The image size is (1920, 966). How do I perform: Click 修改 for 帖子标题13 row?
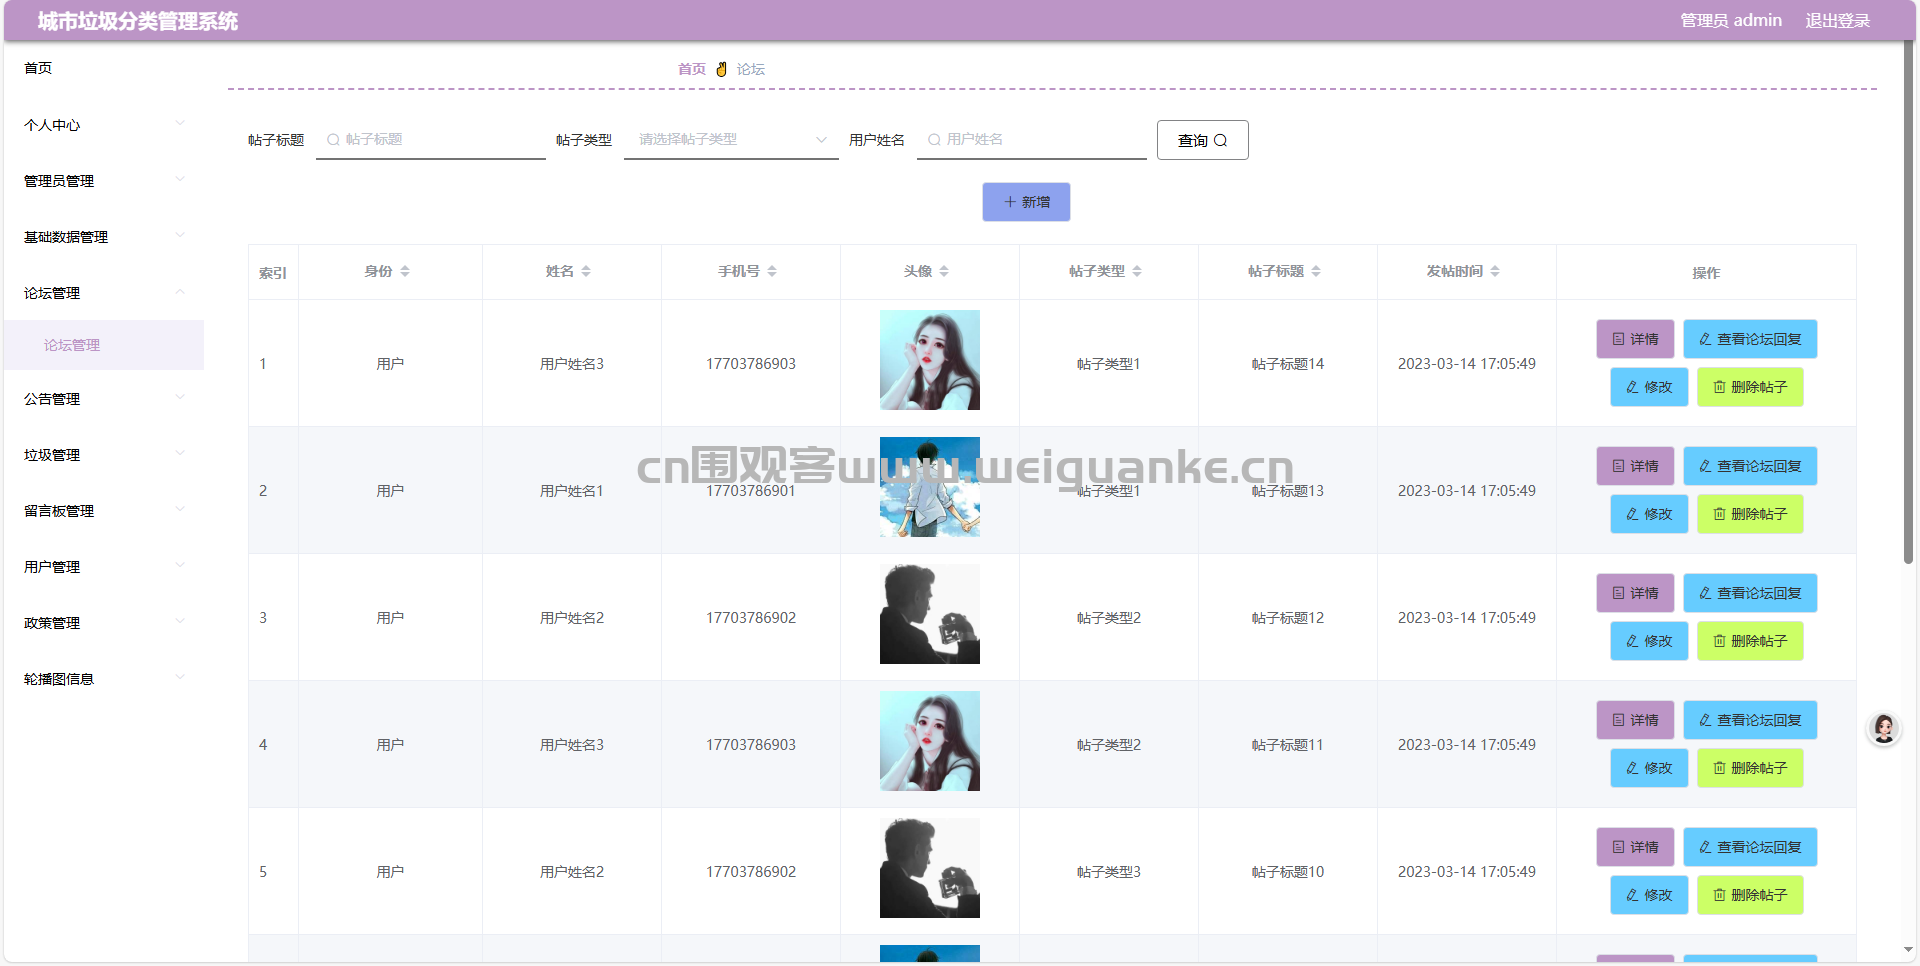coord(1649,514)
